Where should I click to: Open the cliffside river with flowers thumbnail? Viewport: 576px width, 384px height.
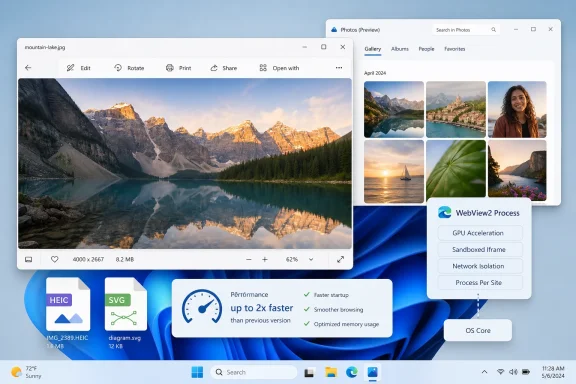[517, 170]
